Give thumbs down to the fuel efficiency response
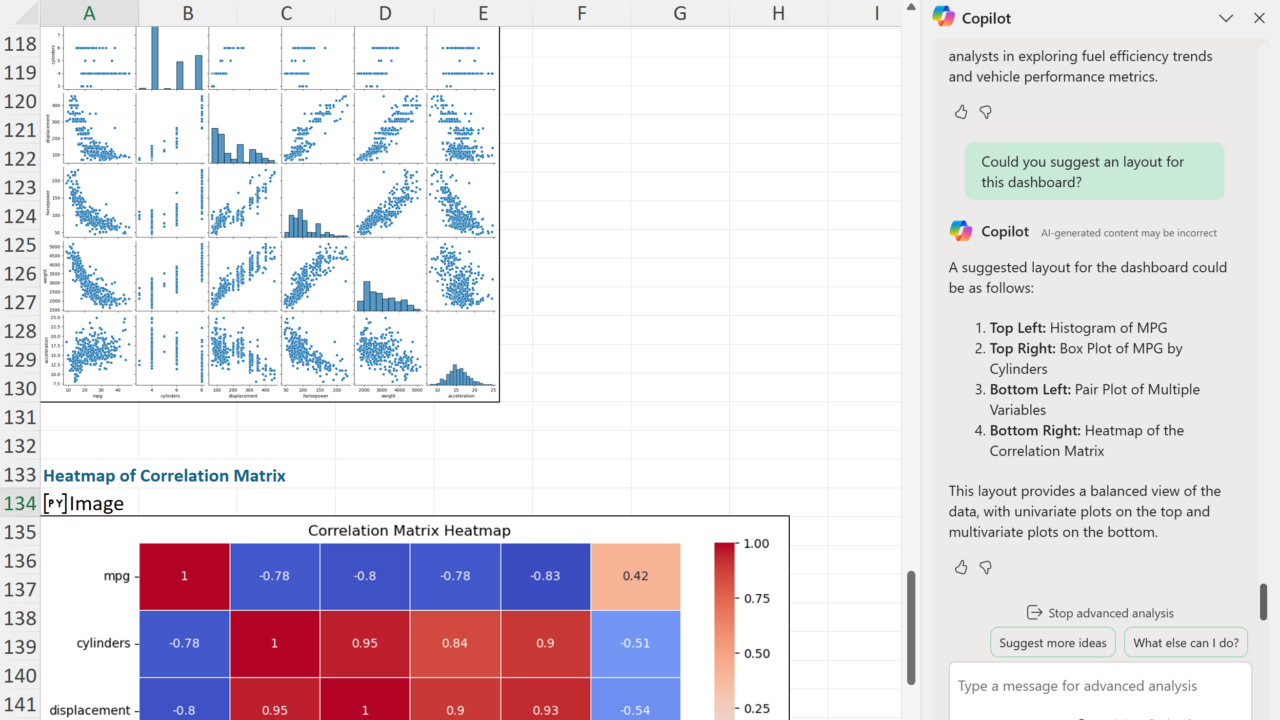1280x720 pixels. coord(985,112)
